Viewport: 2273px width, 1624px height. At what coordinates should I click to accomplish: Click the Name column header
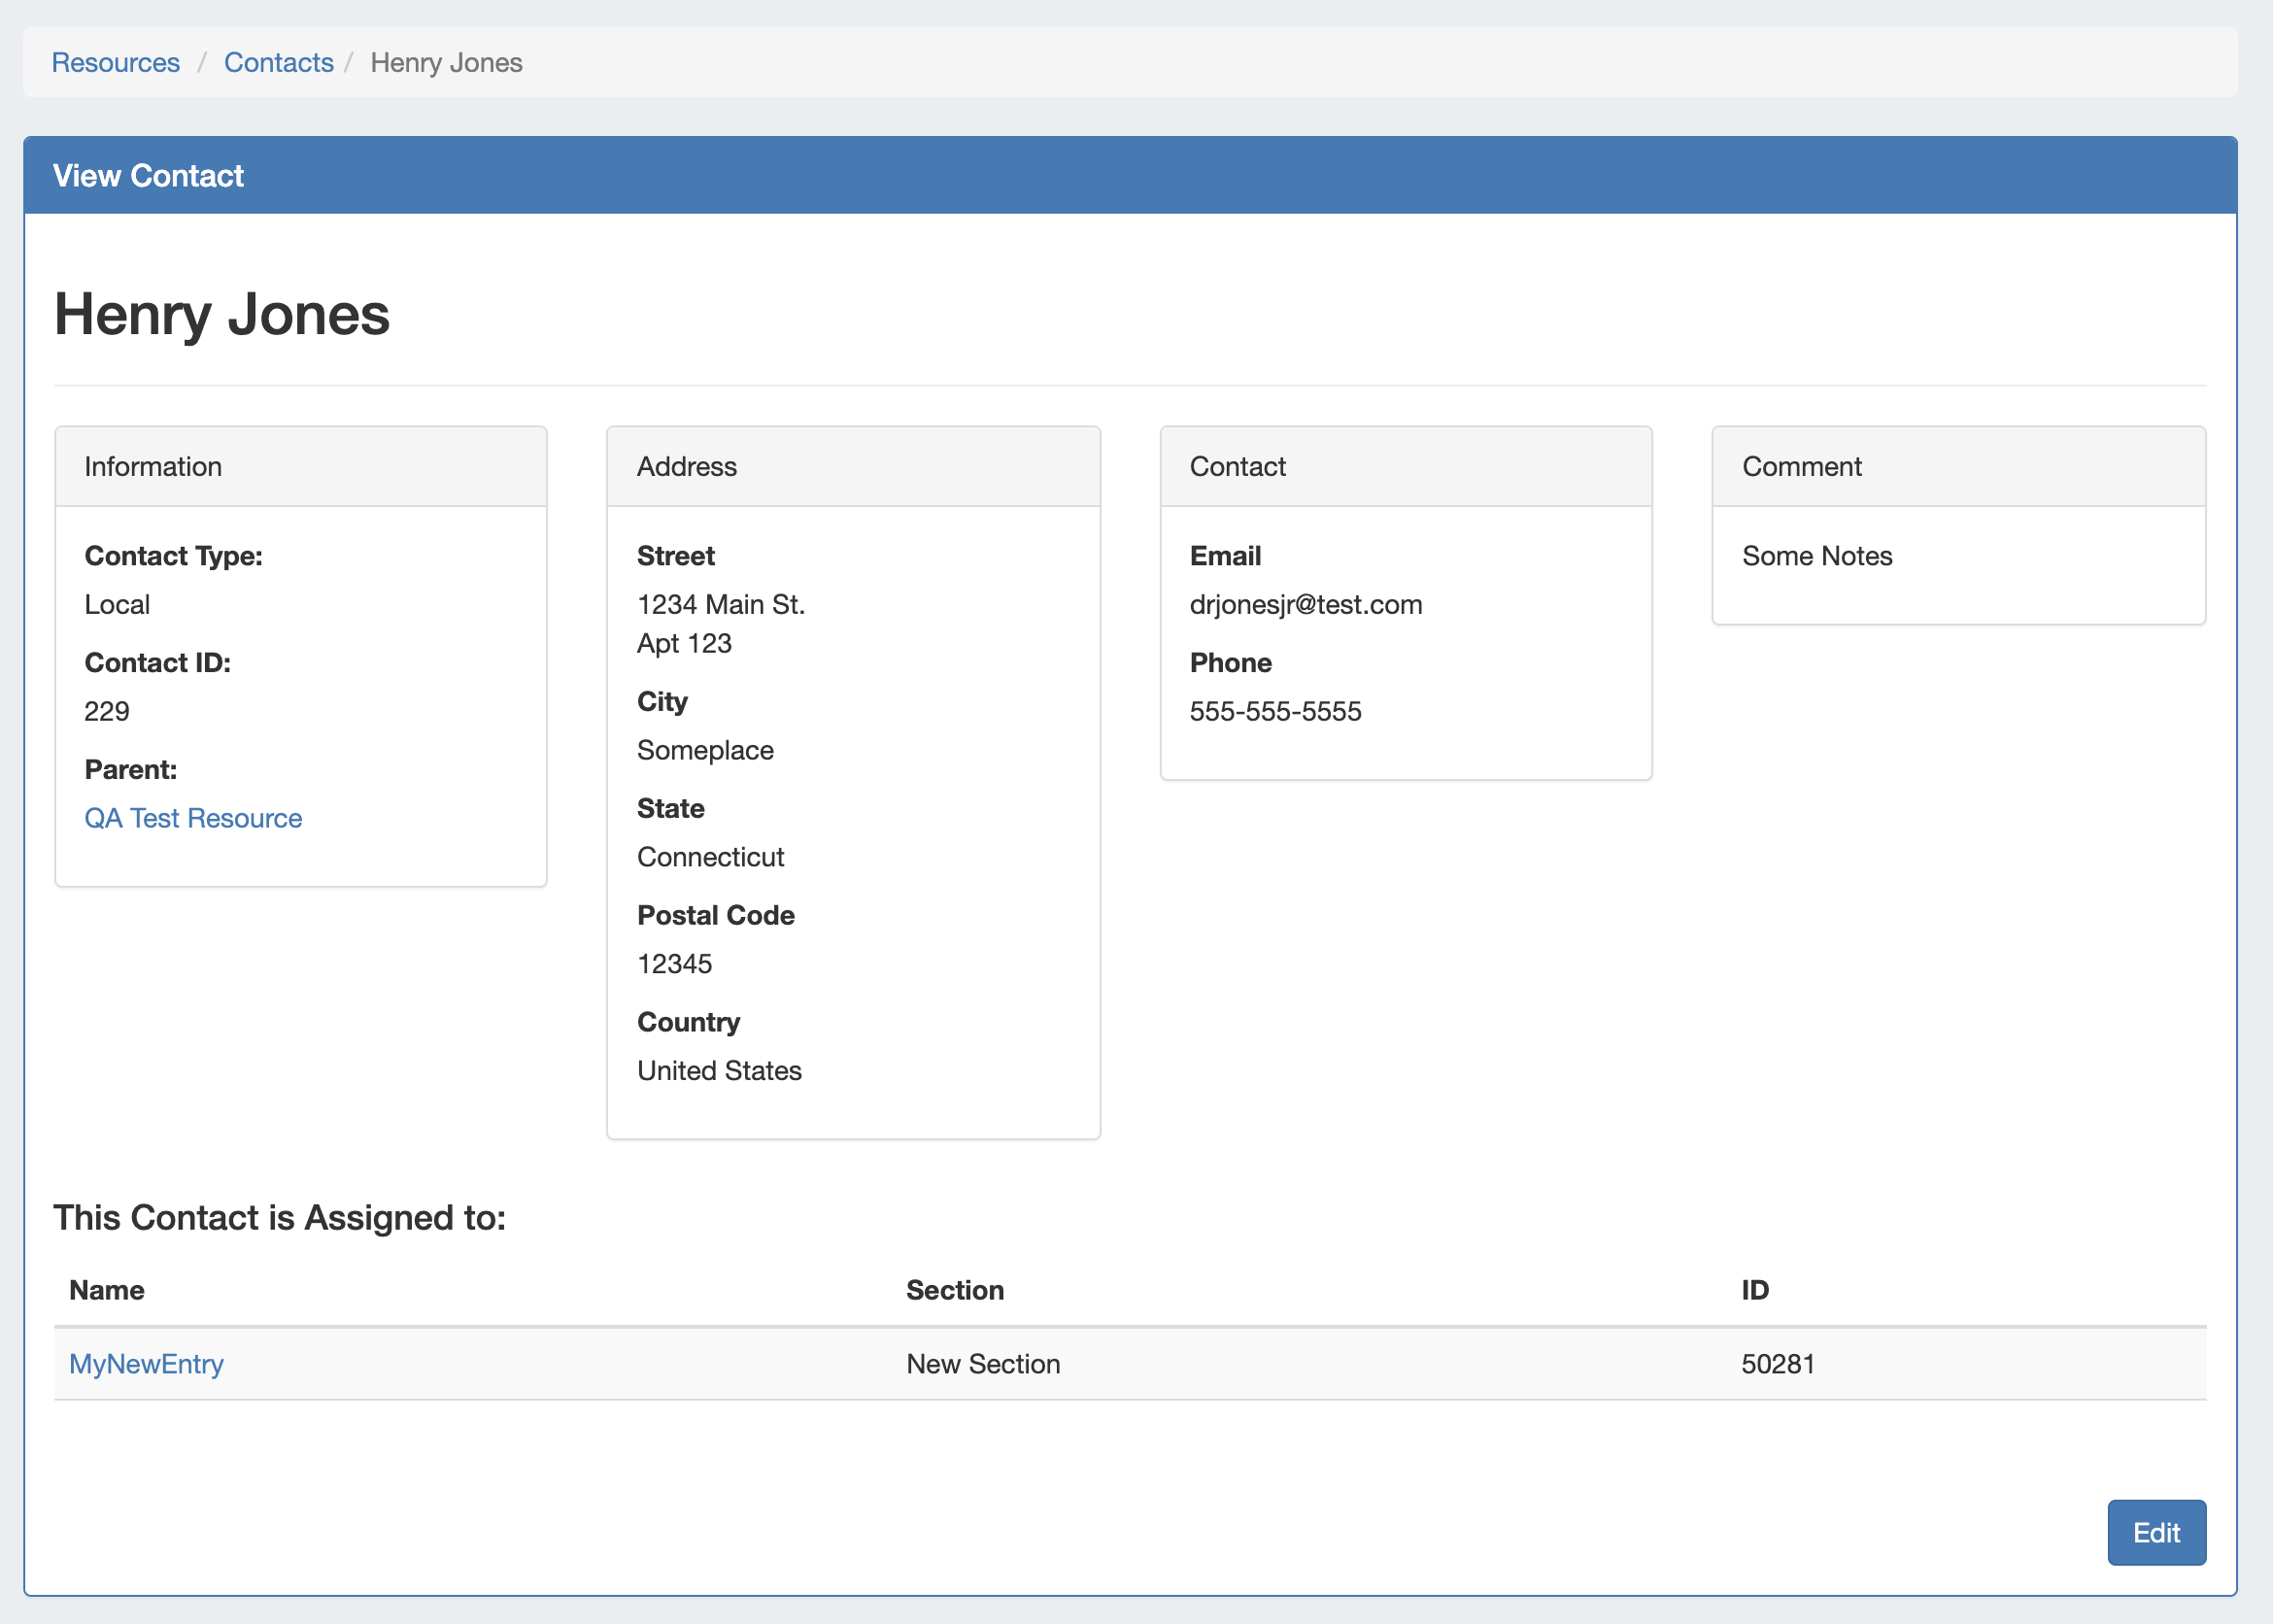click(107, 1290)
